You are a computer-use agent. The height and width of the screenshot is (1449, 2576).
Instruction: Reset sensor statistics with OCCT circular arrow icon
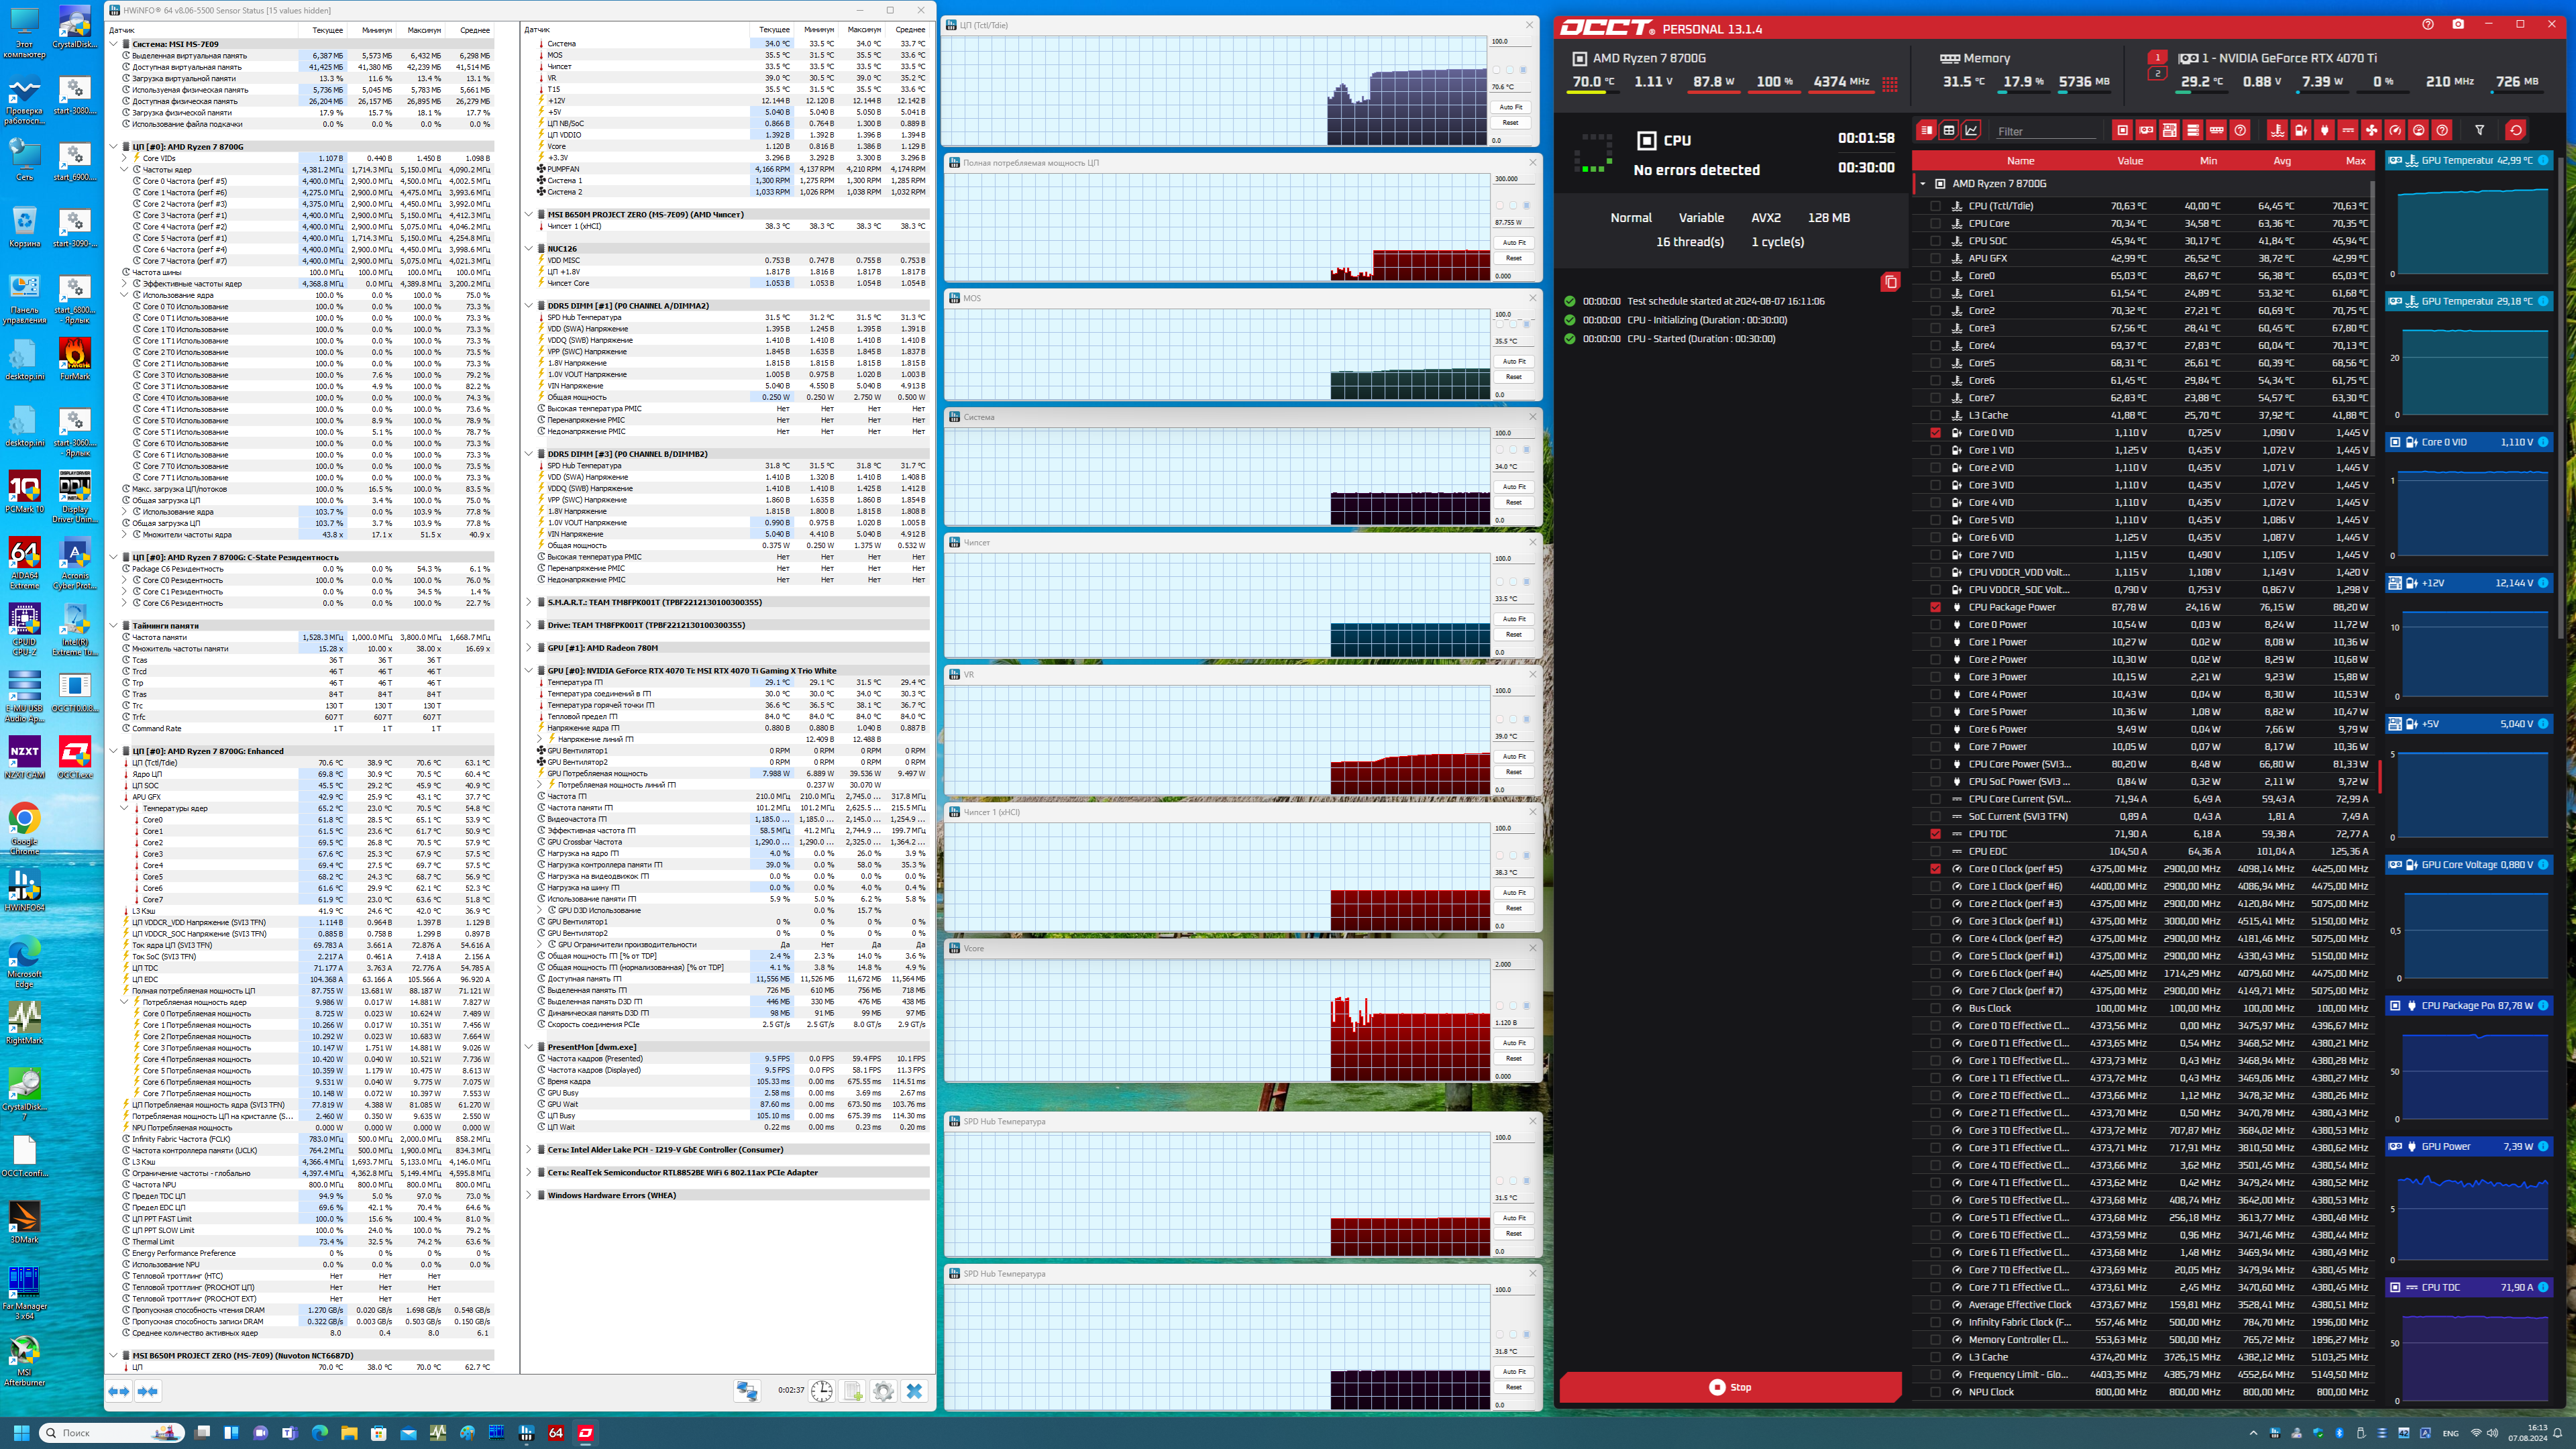coord(2516,130)
